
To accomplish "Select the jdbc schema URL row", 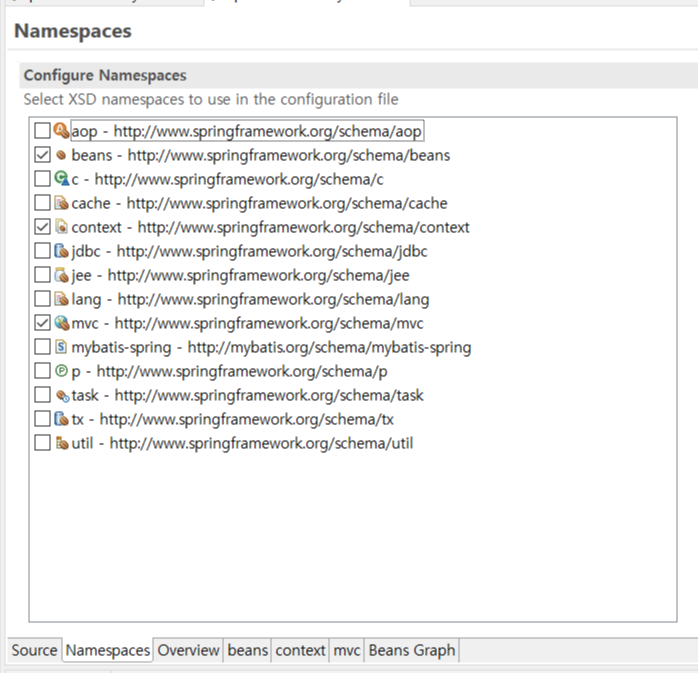I will (x=249, y=251).
